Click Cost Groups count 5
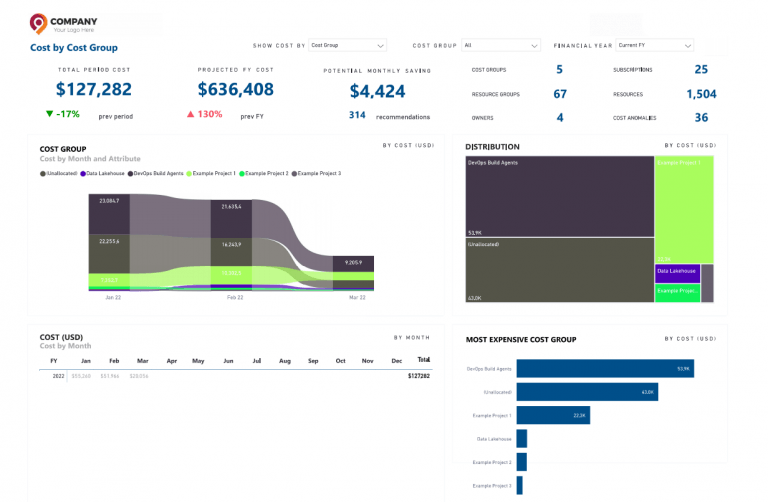This screenshot has height=502, width=768. 559,70
